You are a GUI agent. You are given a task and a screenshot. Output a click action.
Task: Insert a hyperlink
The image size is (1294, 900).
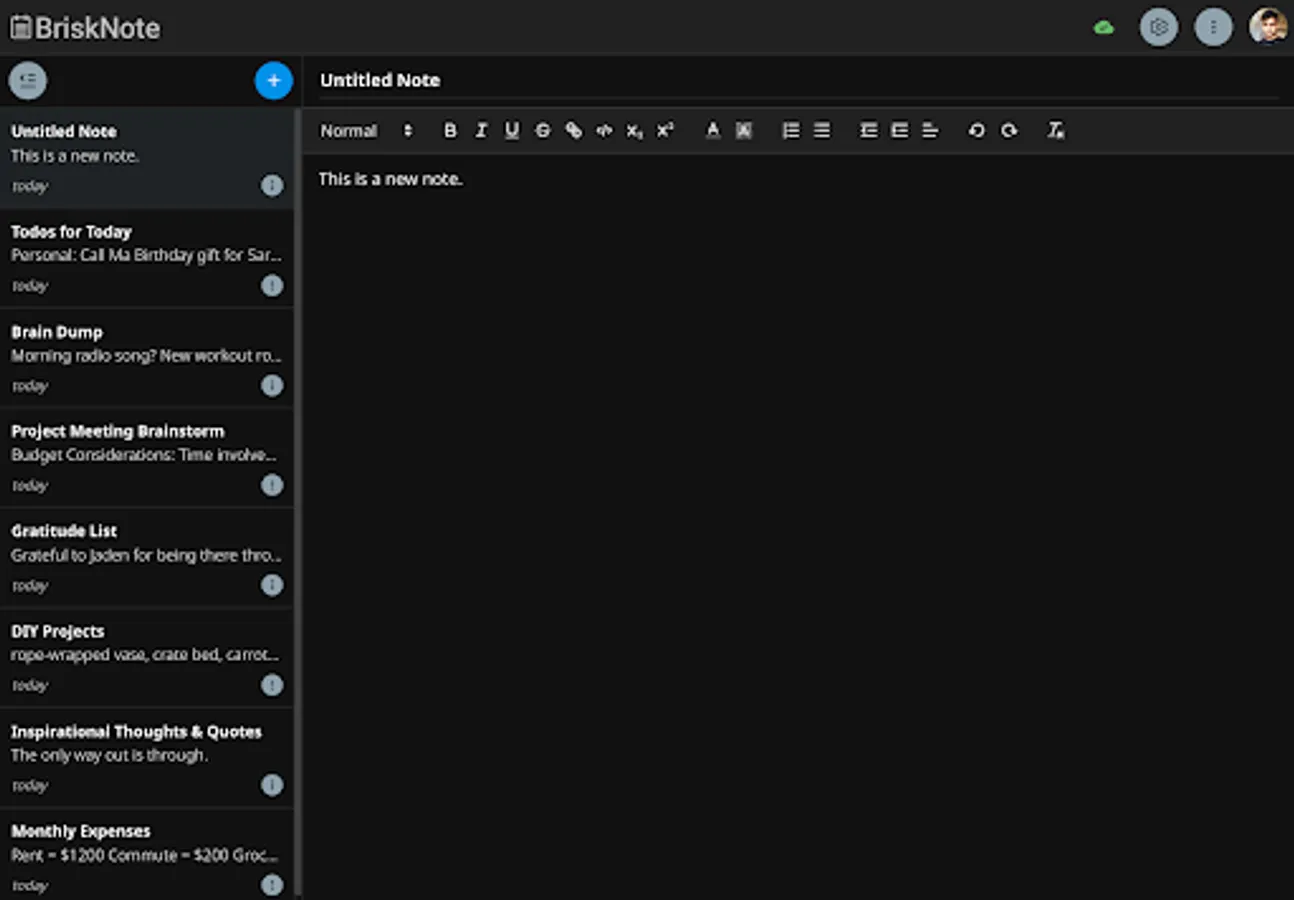click(573, 130)
